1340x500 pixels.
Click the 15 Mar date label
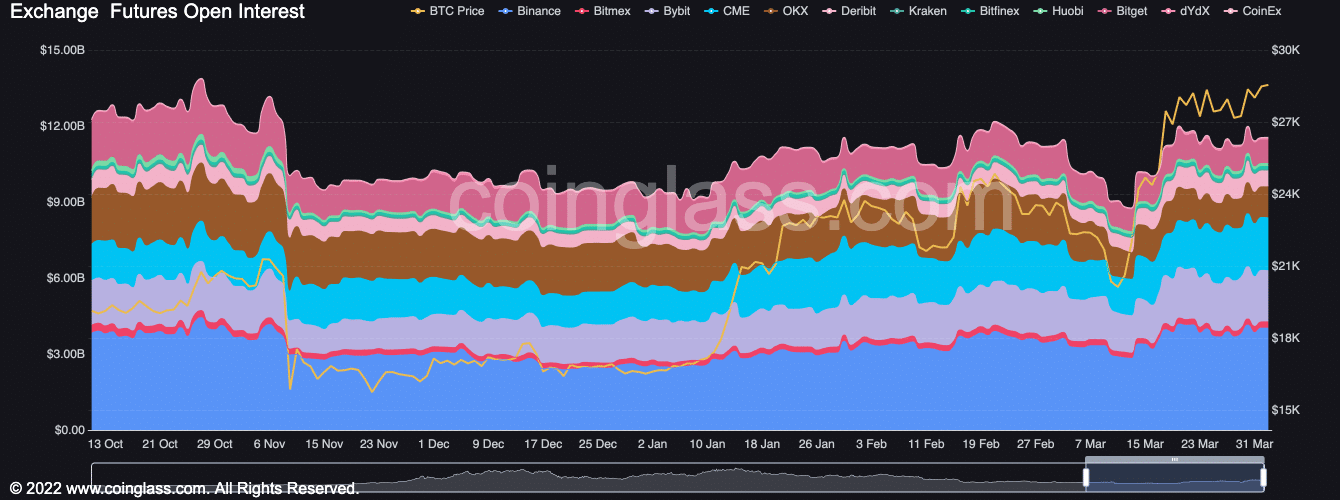1146,444
